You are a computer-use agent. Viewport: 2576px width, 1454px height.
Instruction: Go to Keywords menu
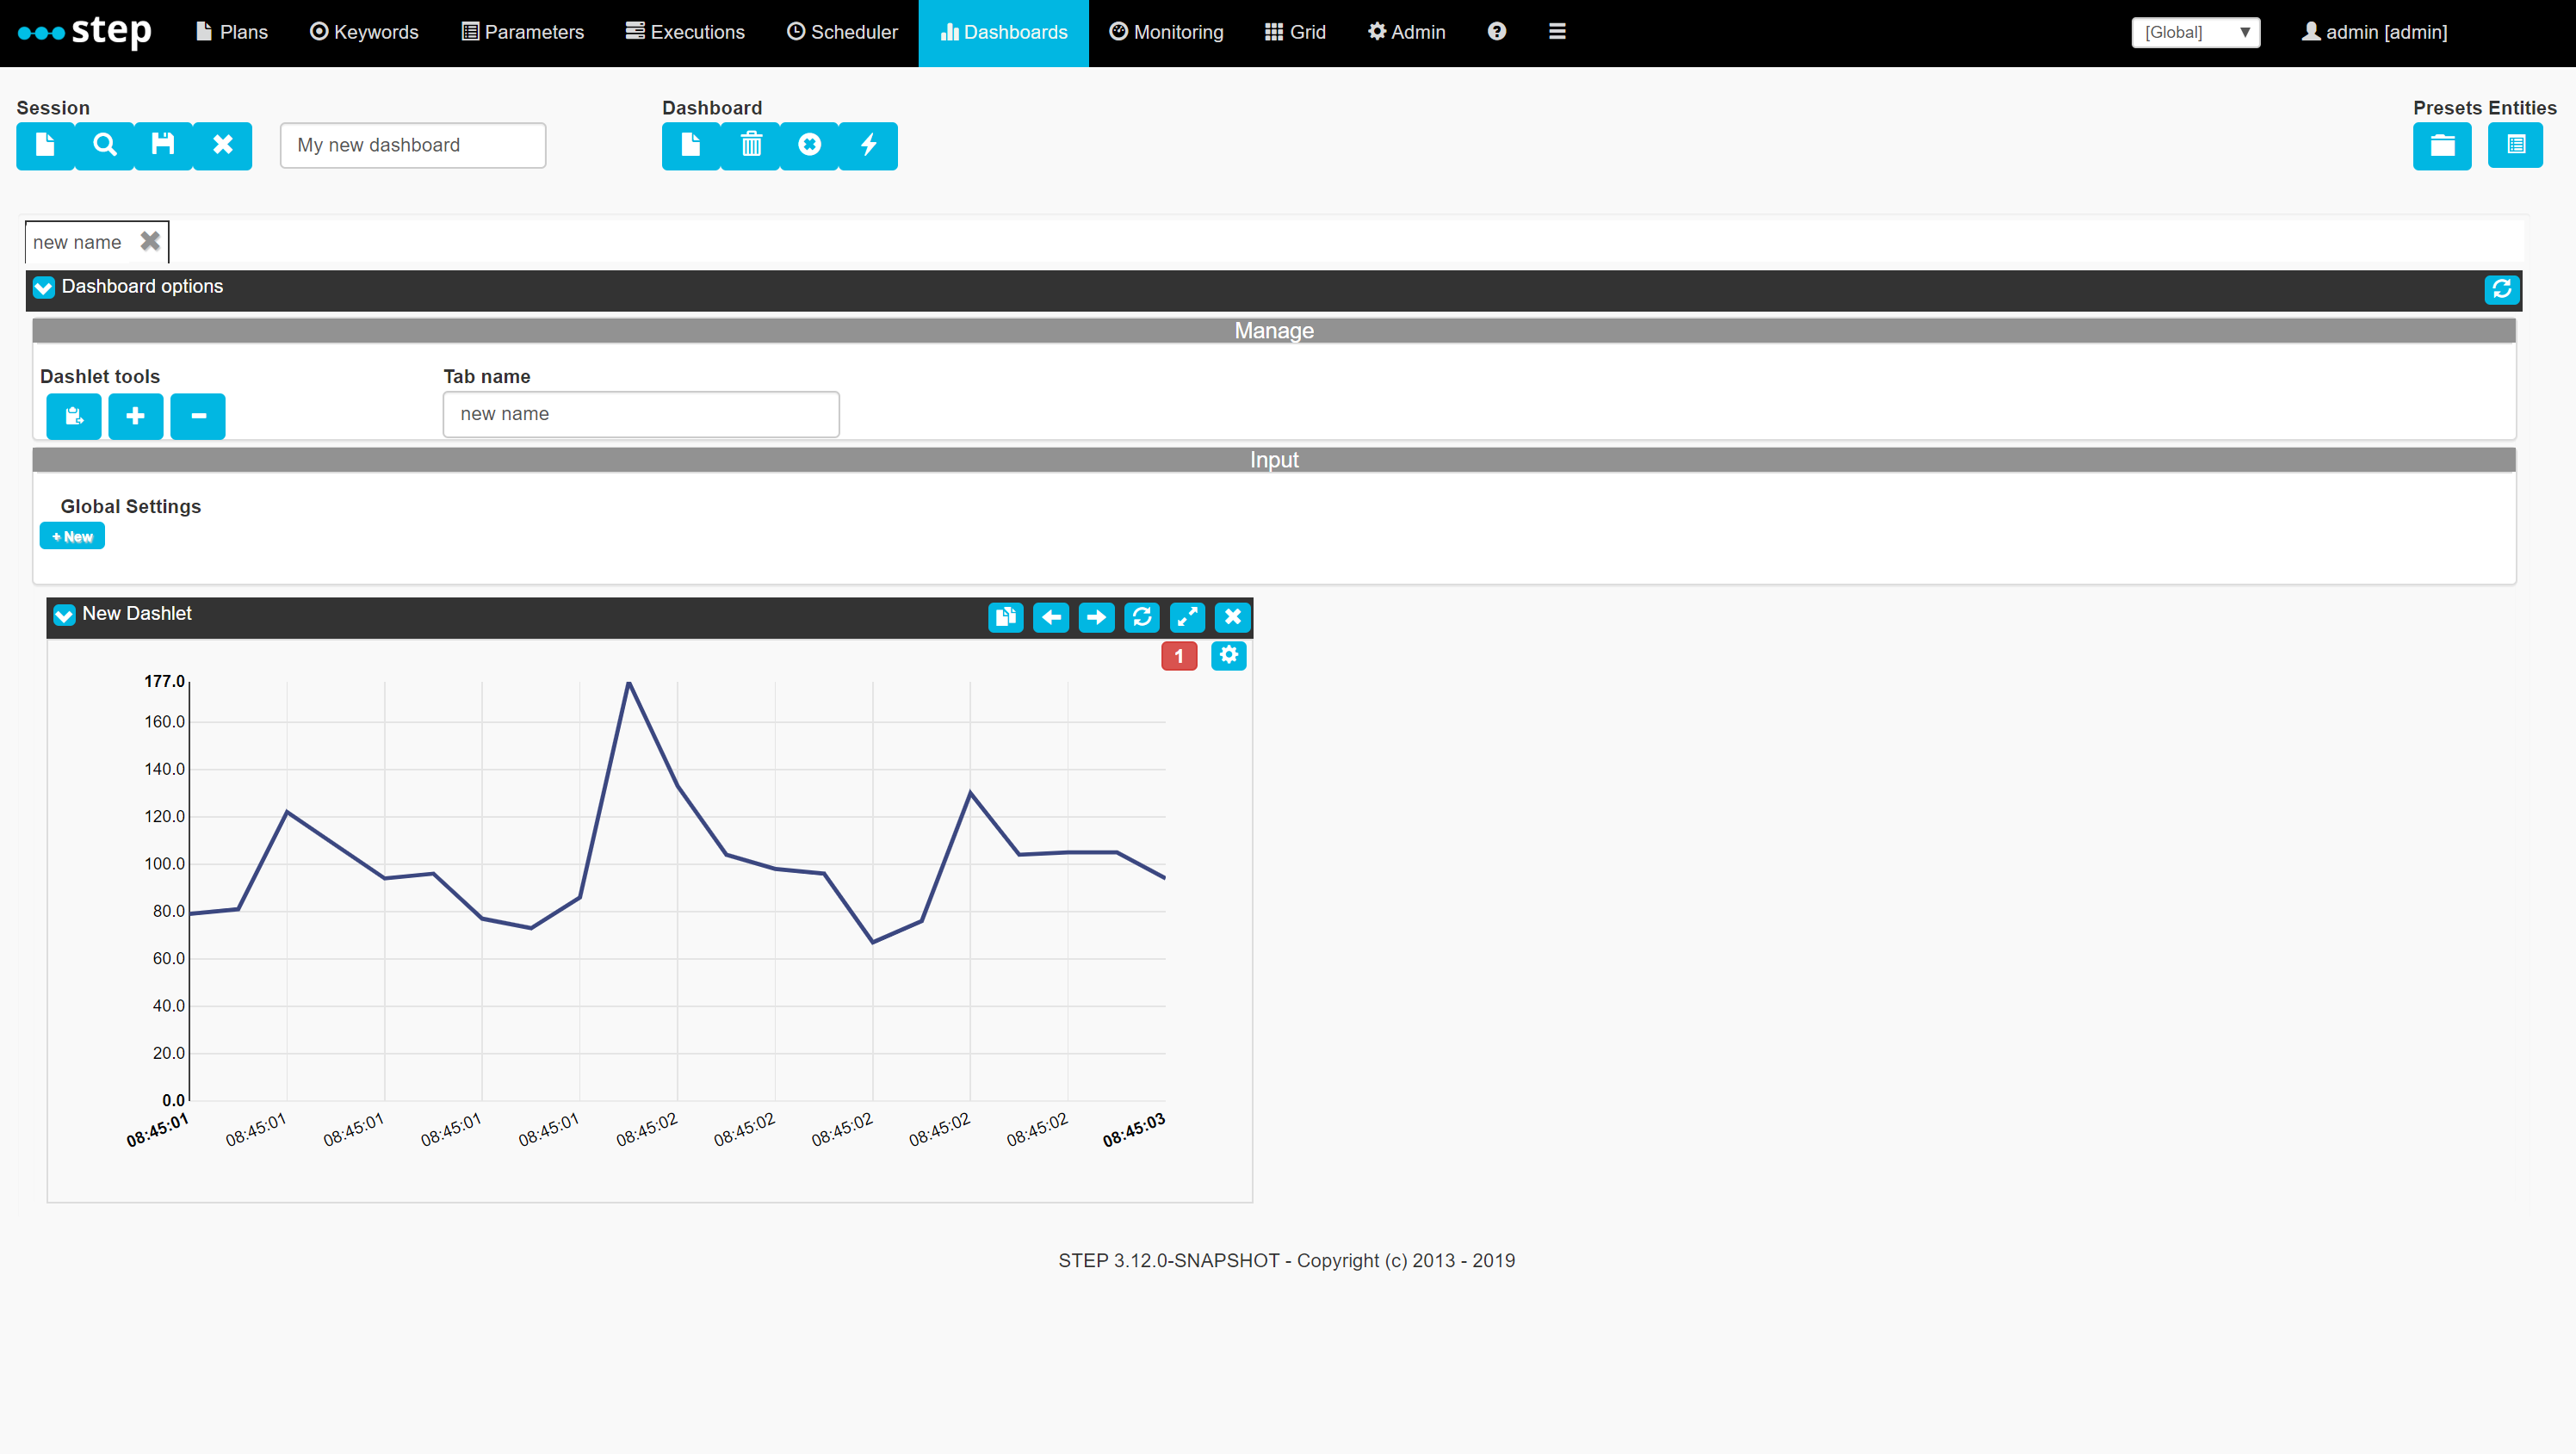click(364, 32)
